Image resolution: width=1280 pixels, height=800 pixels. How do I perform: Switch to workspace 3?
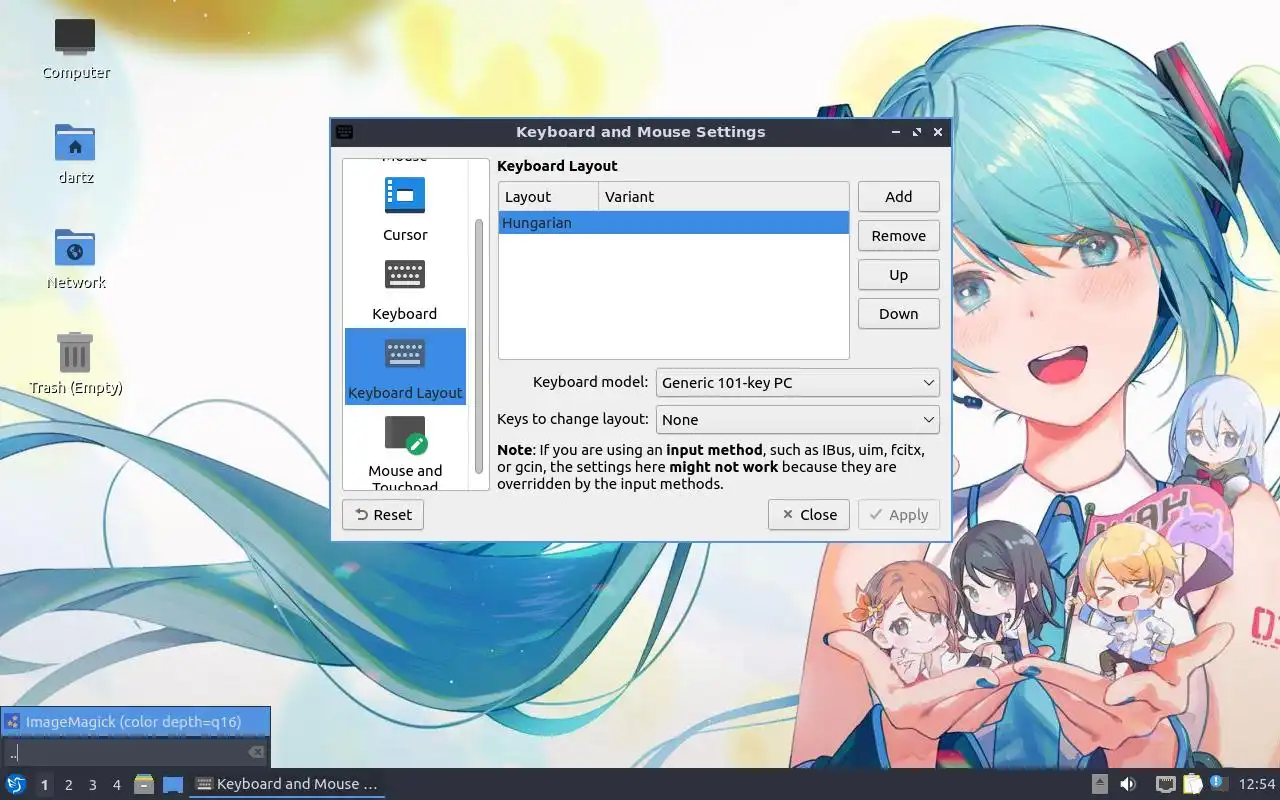point(93,785)
